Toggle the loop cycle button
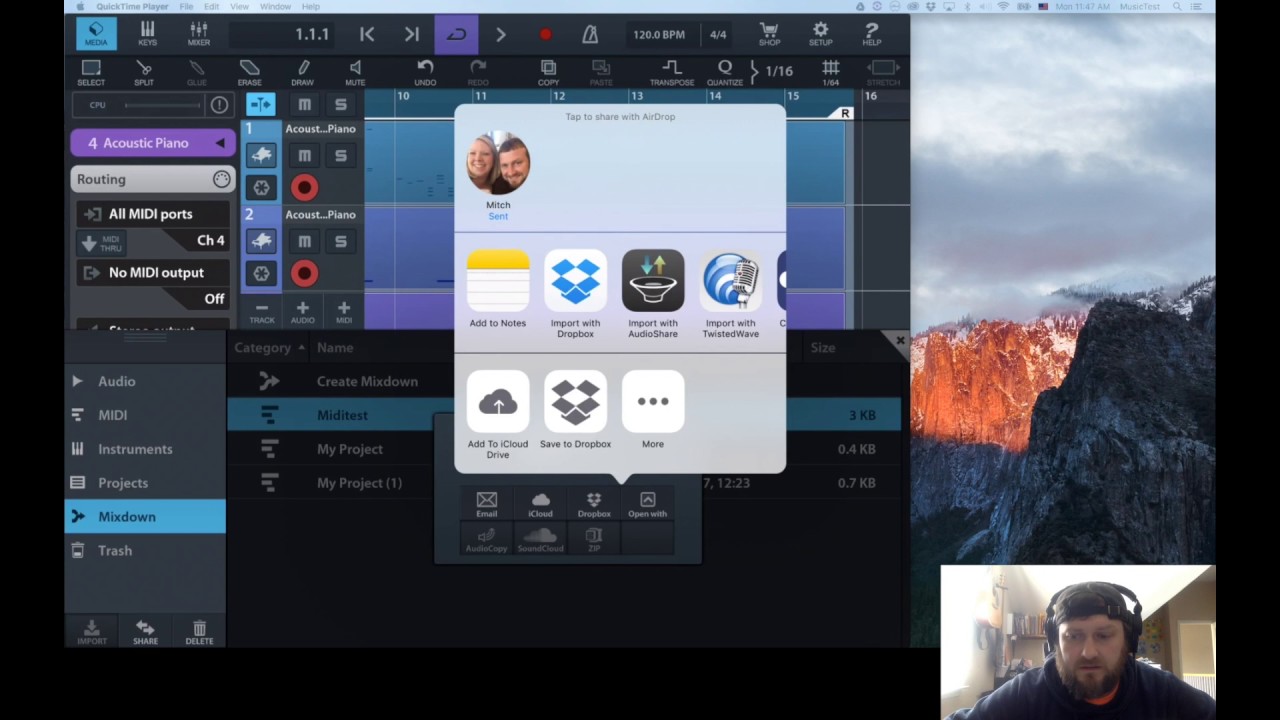The width and height of the screenshot is (1280, 720). (456, 34)
